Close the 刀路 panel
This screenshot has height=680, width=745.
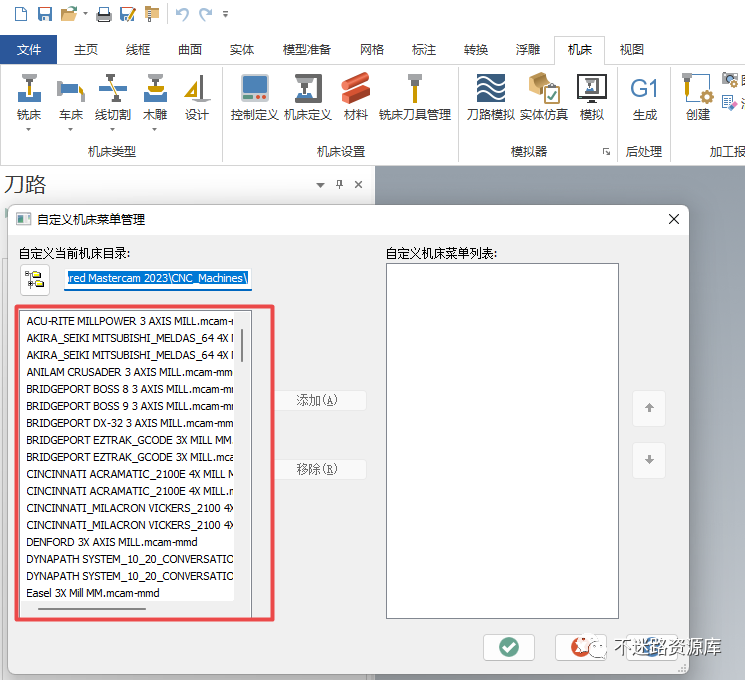(359, 184)
